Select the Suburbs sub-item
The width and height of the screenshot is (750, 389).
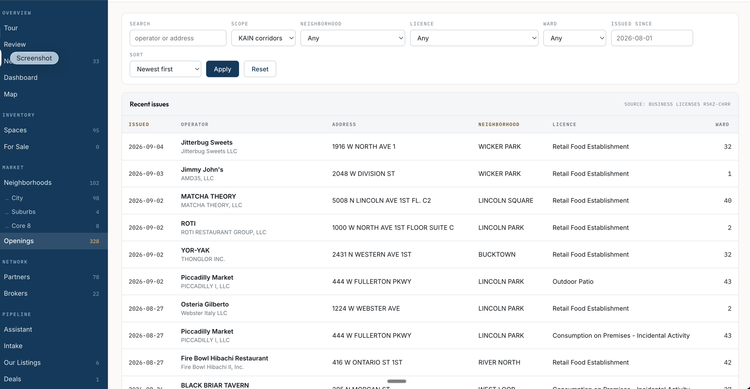pyautogui.click(x=23, y=212)
